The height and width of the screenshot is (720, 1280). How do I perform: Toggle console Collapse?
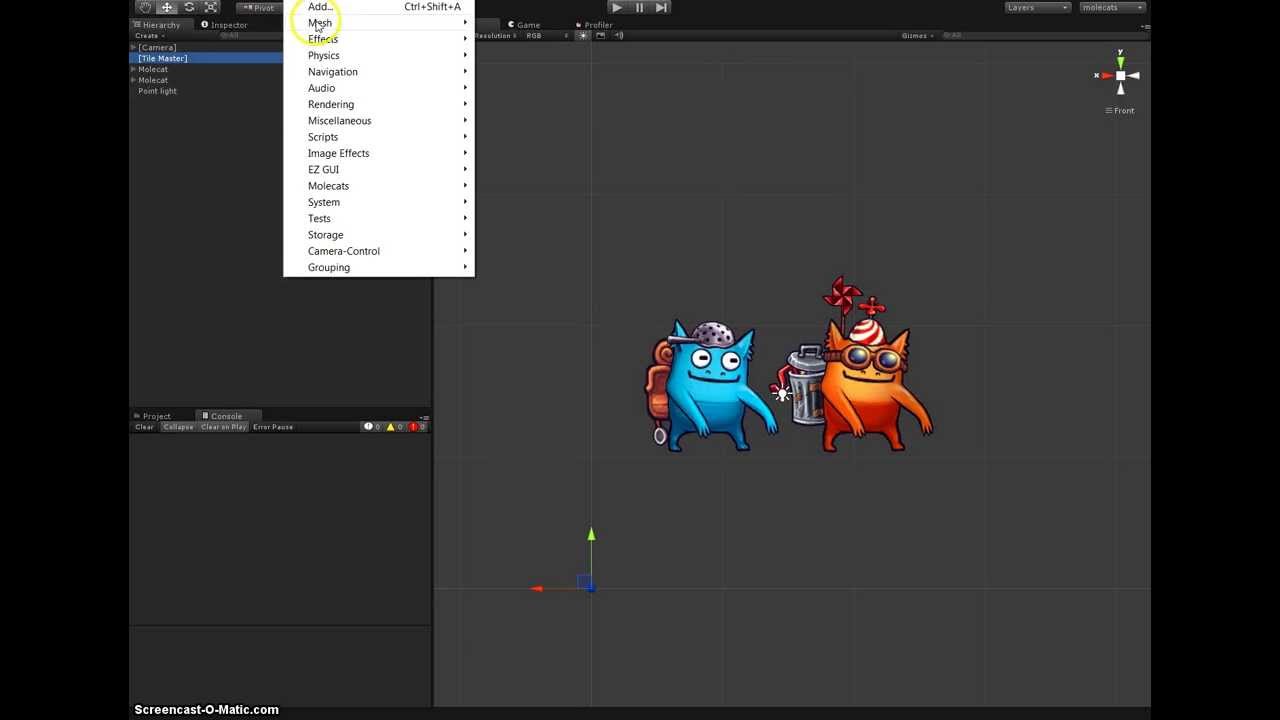[178, 427]
